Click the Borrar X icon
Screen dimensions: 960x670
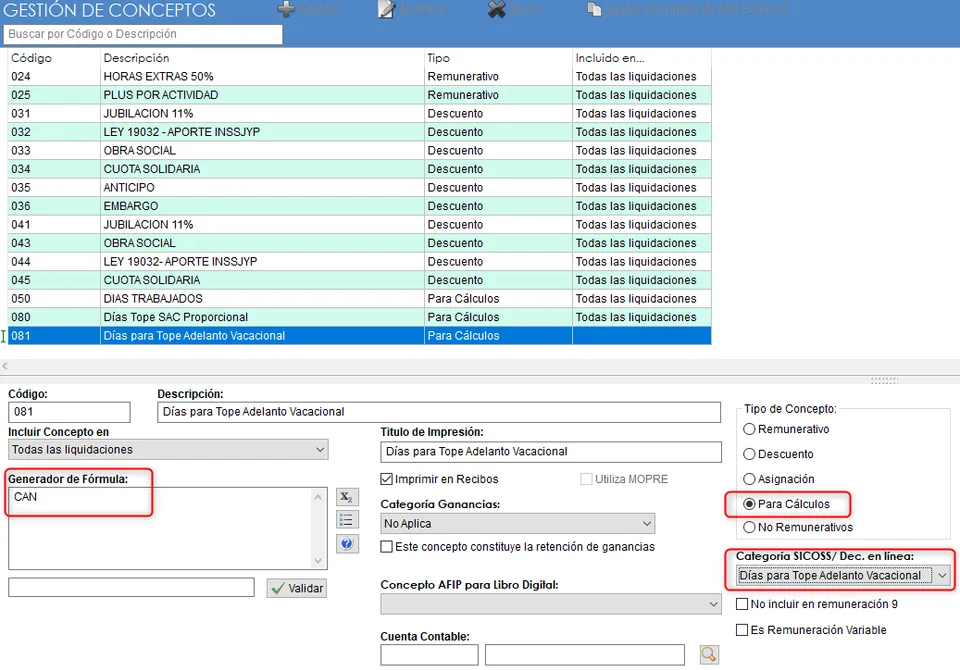[497, 9]
